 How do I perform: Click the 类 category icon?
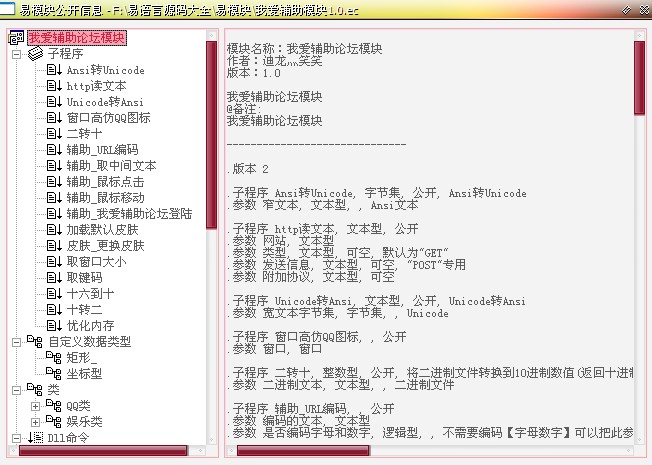click(35, 389)
